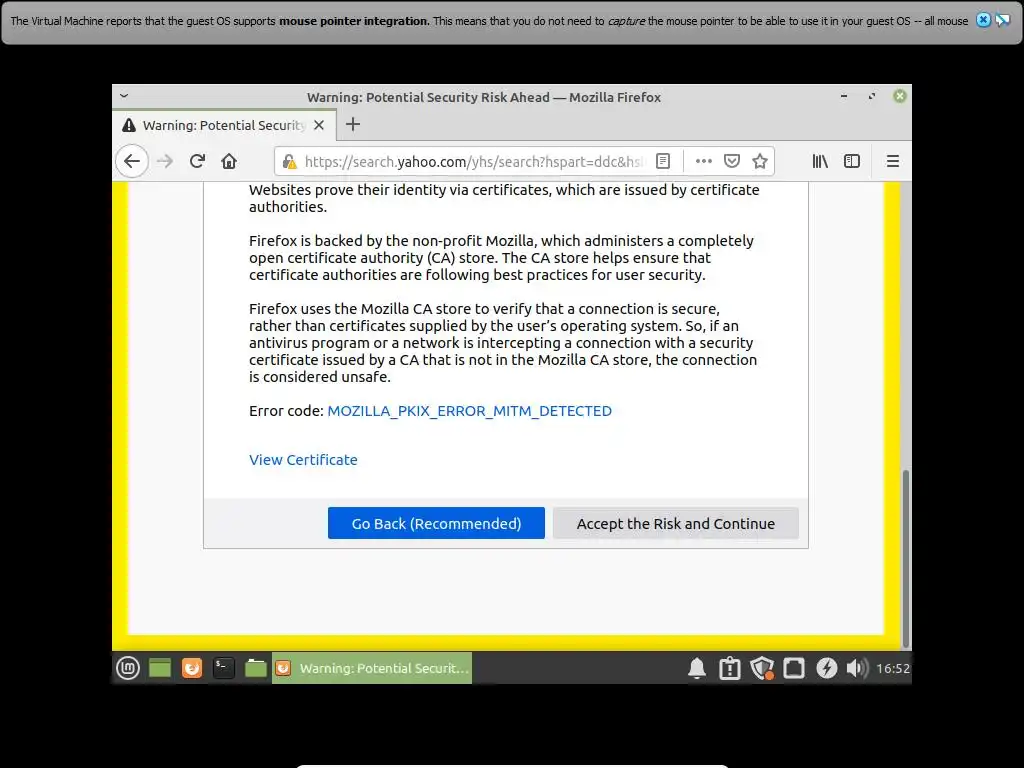Open power manager lightning tray icon
This screenshot has height=768, width=1024.
coord(826,668)
